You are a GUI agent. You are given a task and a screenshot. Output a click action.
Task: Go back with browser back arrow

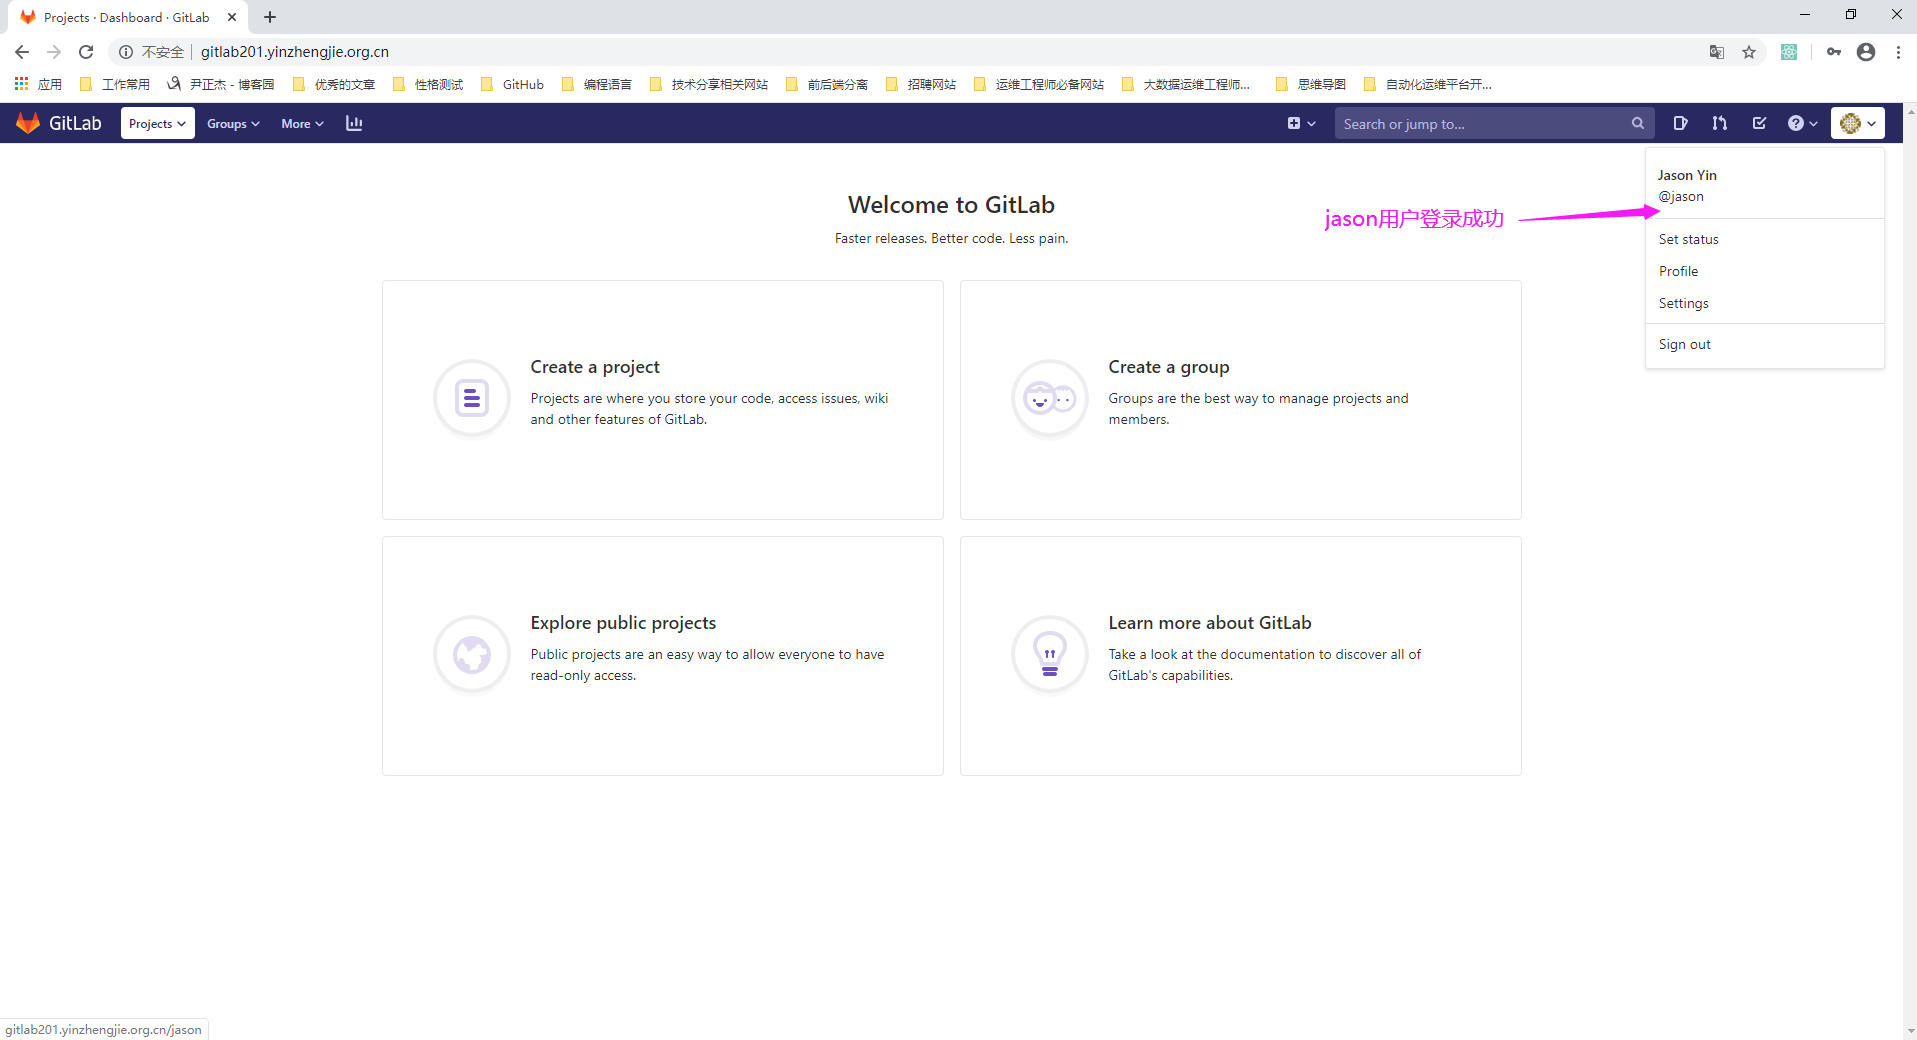(22, 52)
